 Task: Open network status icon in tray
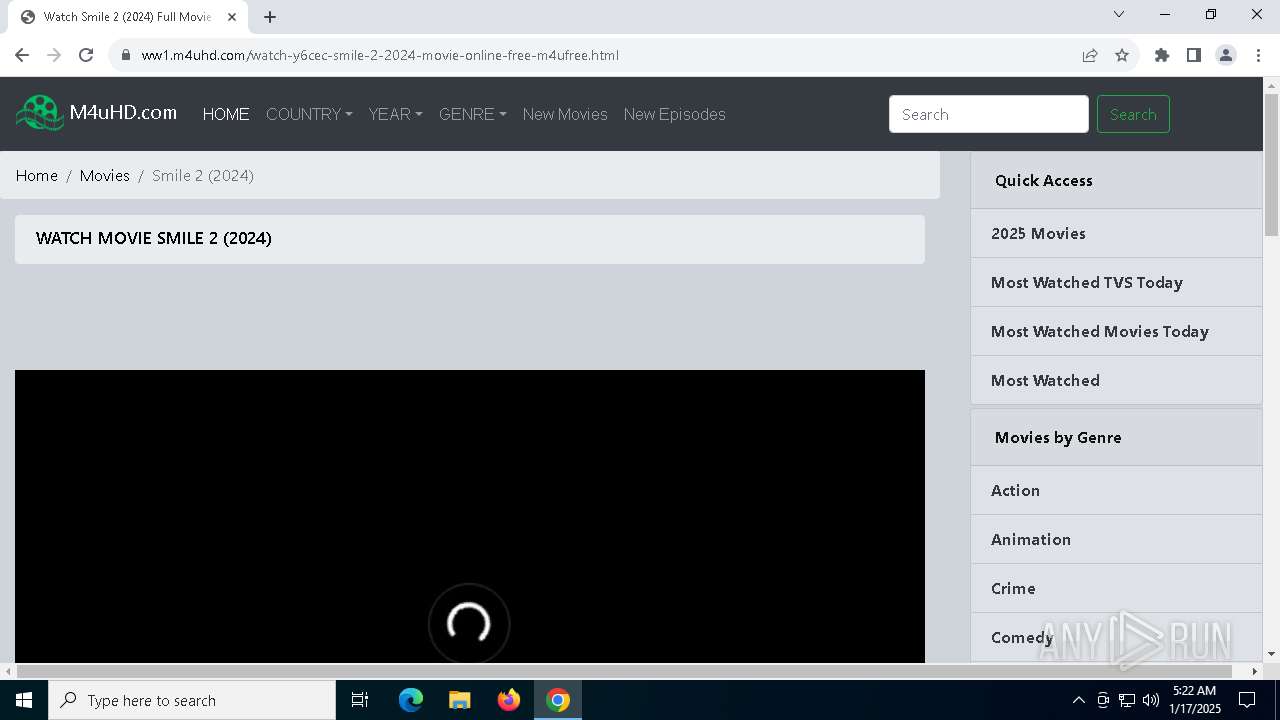1127,700
